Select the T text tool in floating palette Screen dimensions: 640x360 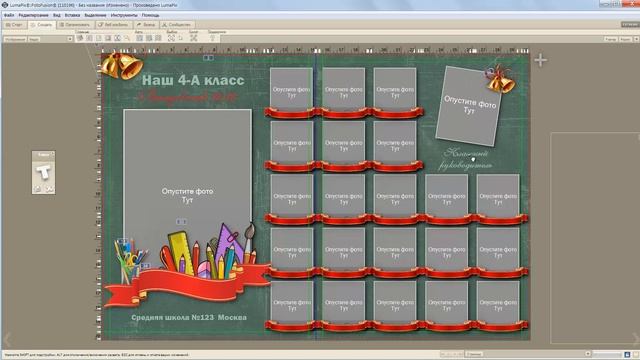(x=43, y=172)
